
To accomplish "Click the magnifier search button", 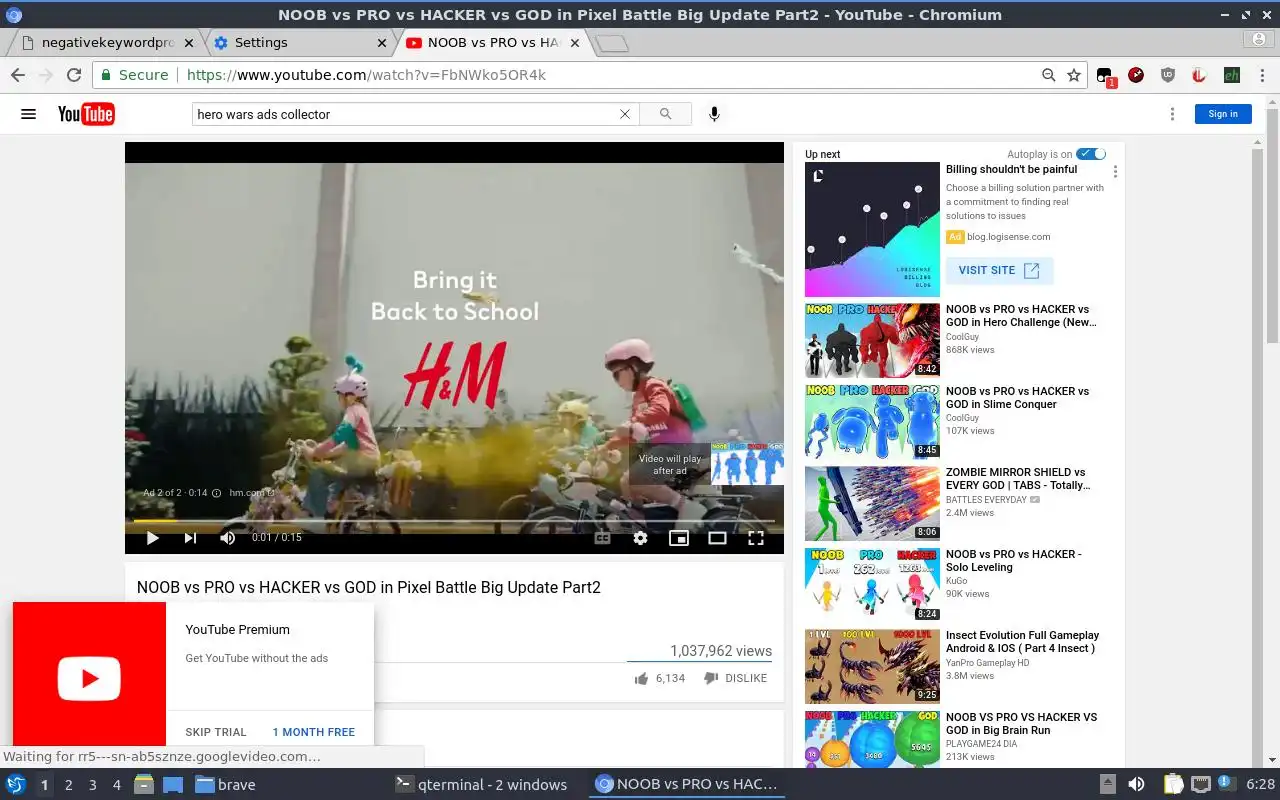I will pos(665,114).
